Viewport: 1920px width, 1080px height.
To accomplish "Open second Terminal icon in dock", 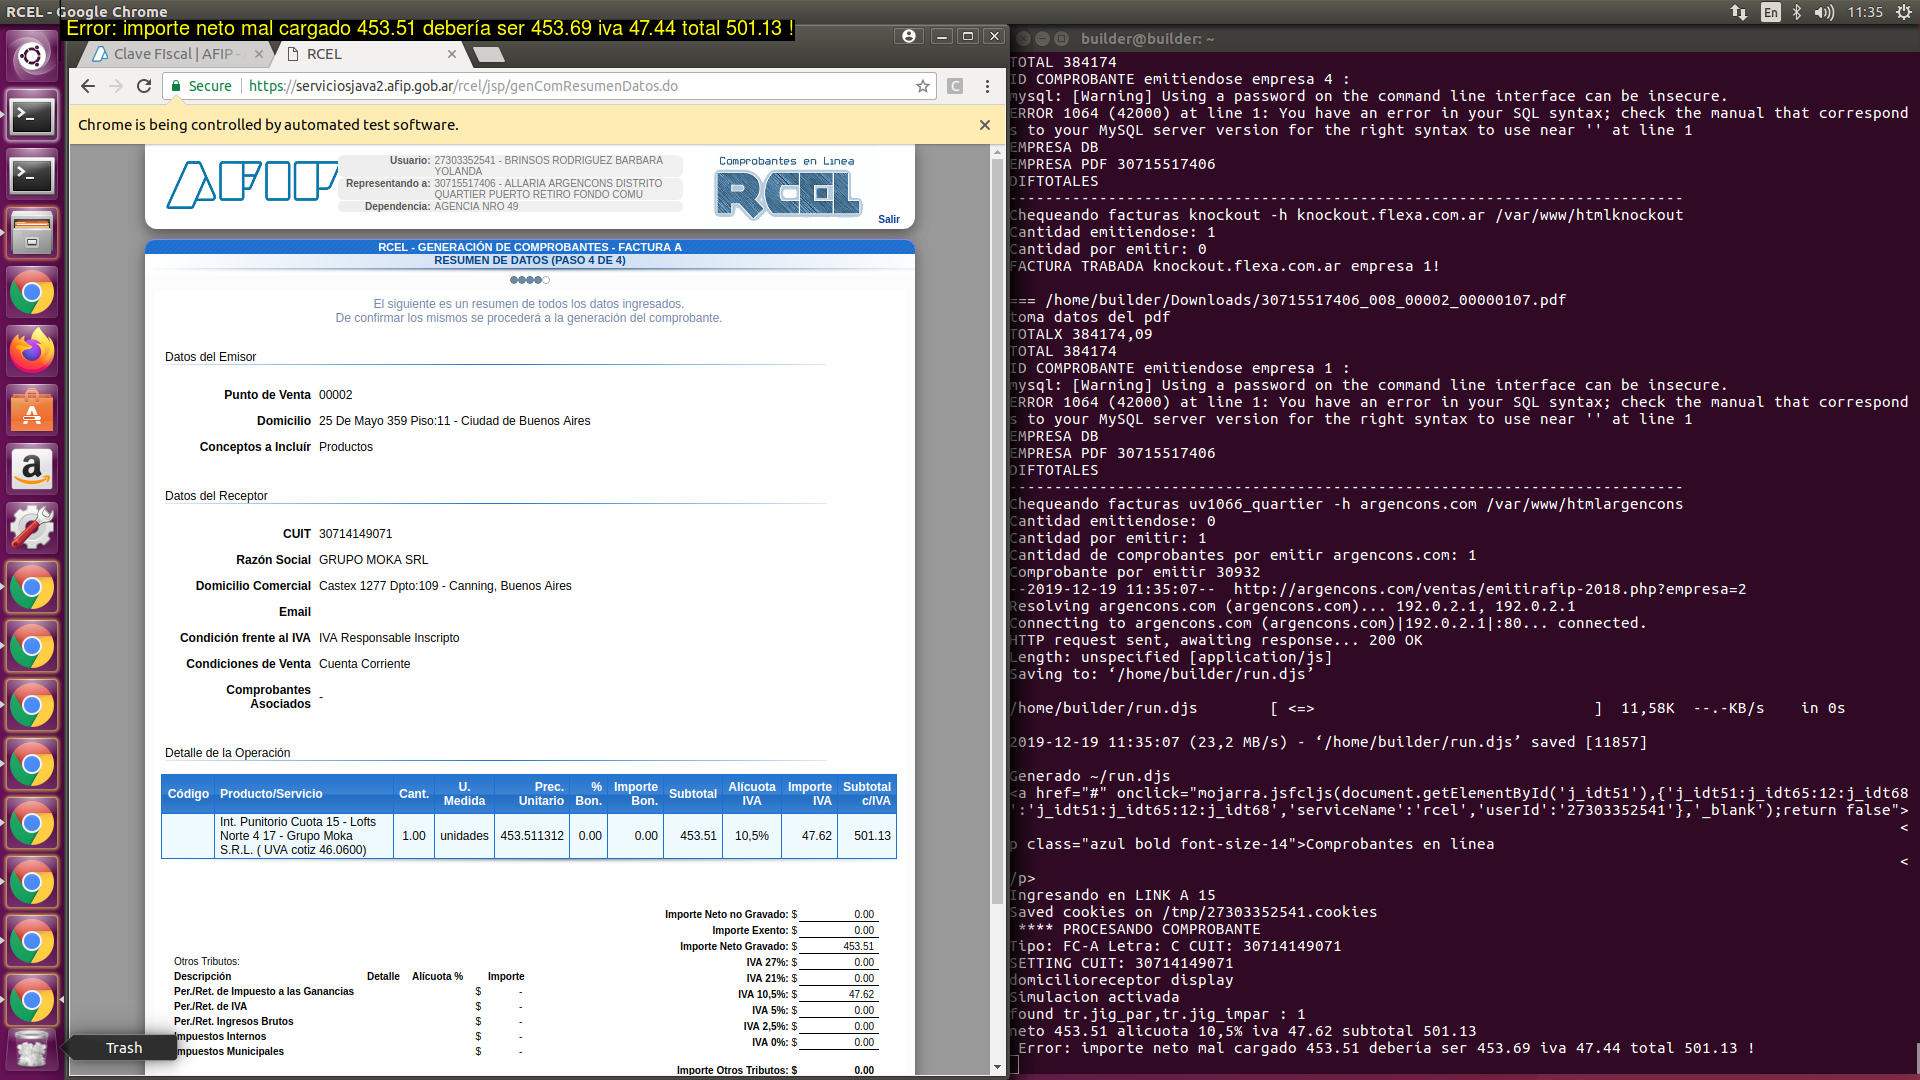I will click(x=32, y=175).
